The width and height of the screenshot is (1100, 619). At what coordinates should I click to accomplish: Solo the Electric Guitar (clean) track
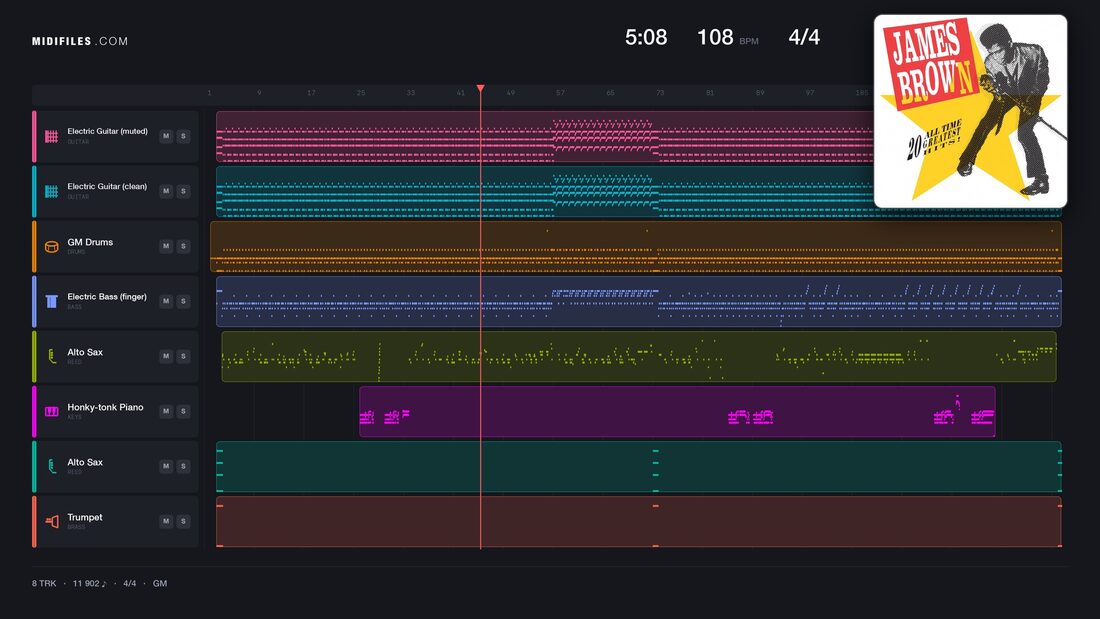pos(183,191)
